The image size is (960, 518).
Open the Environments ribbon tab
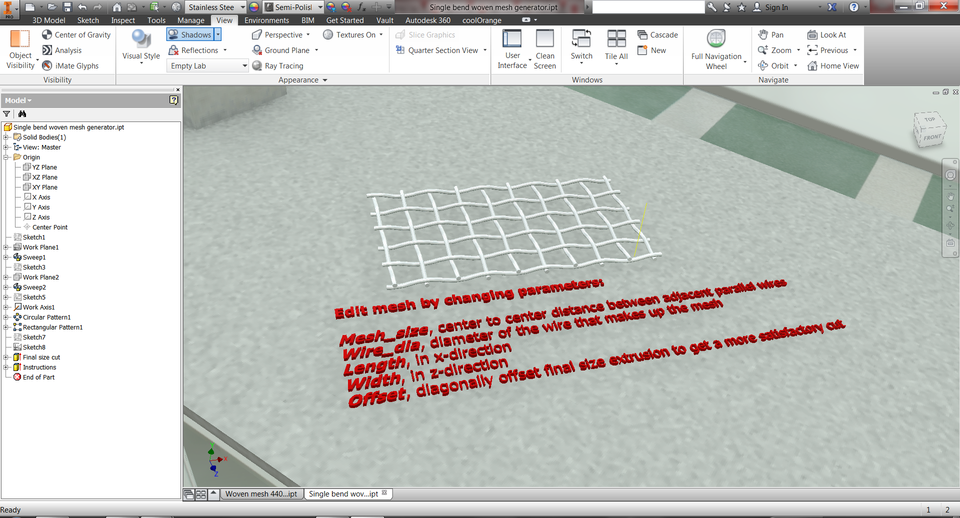click(x=266, y=20)
